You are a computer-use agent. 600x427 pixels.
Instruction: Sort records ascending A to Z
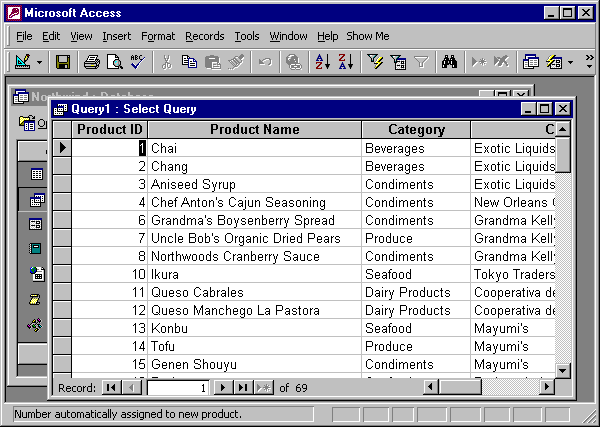pyautogui.click(x=323, y=62)
